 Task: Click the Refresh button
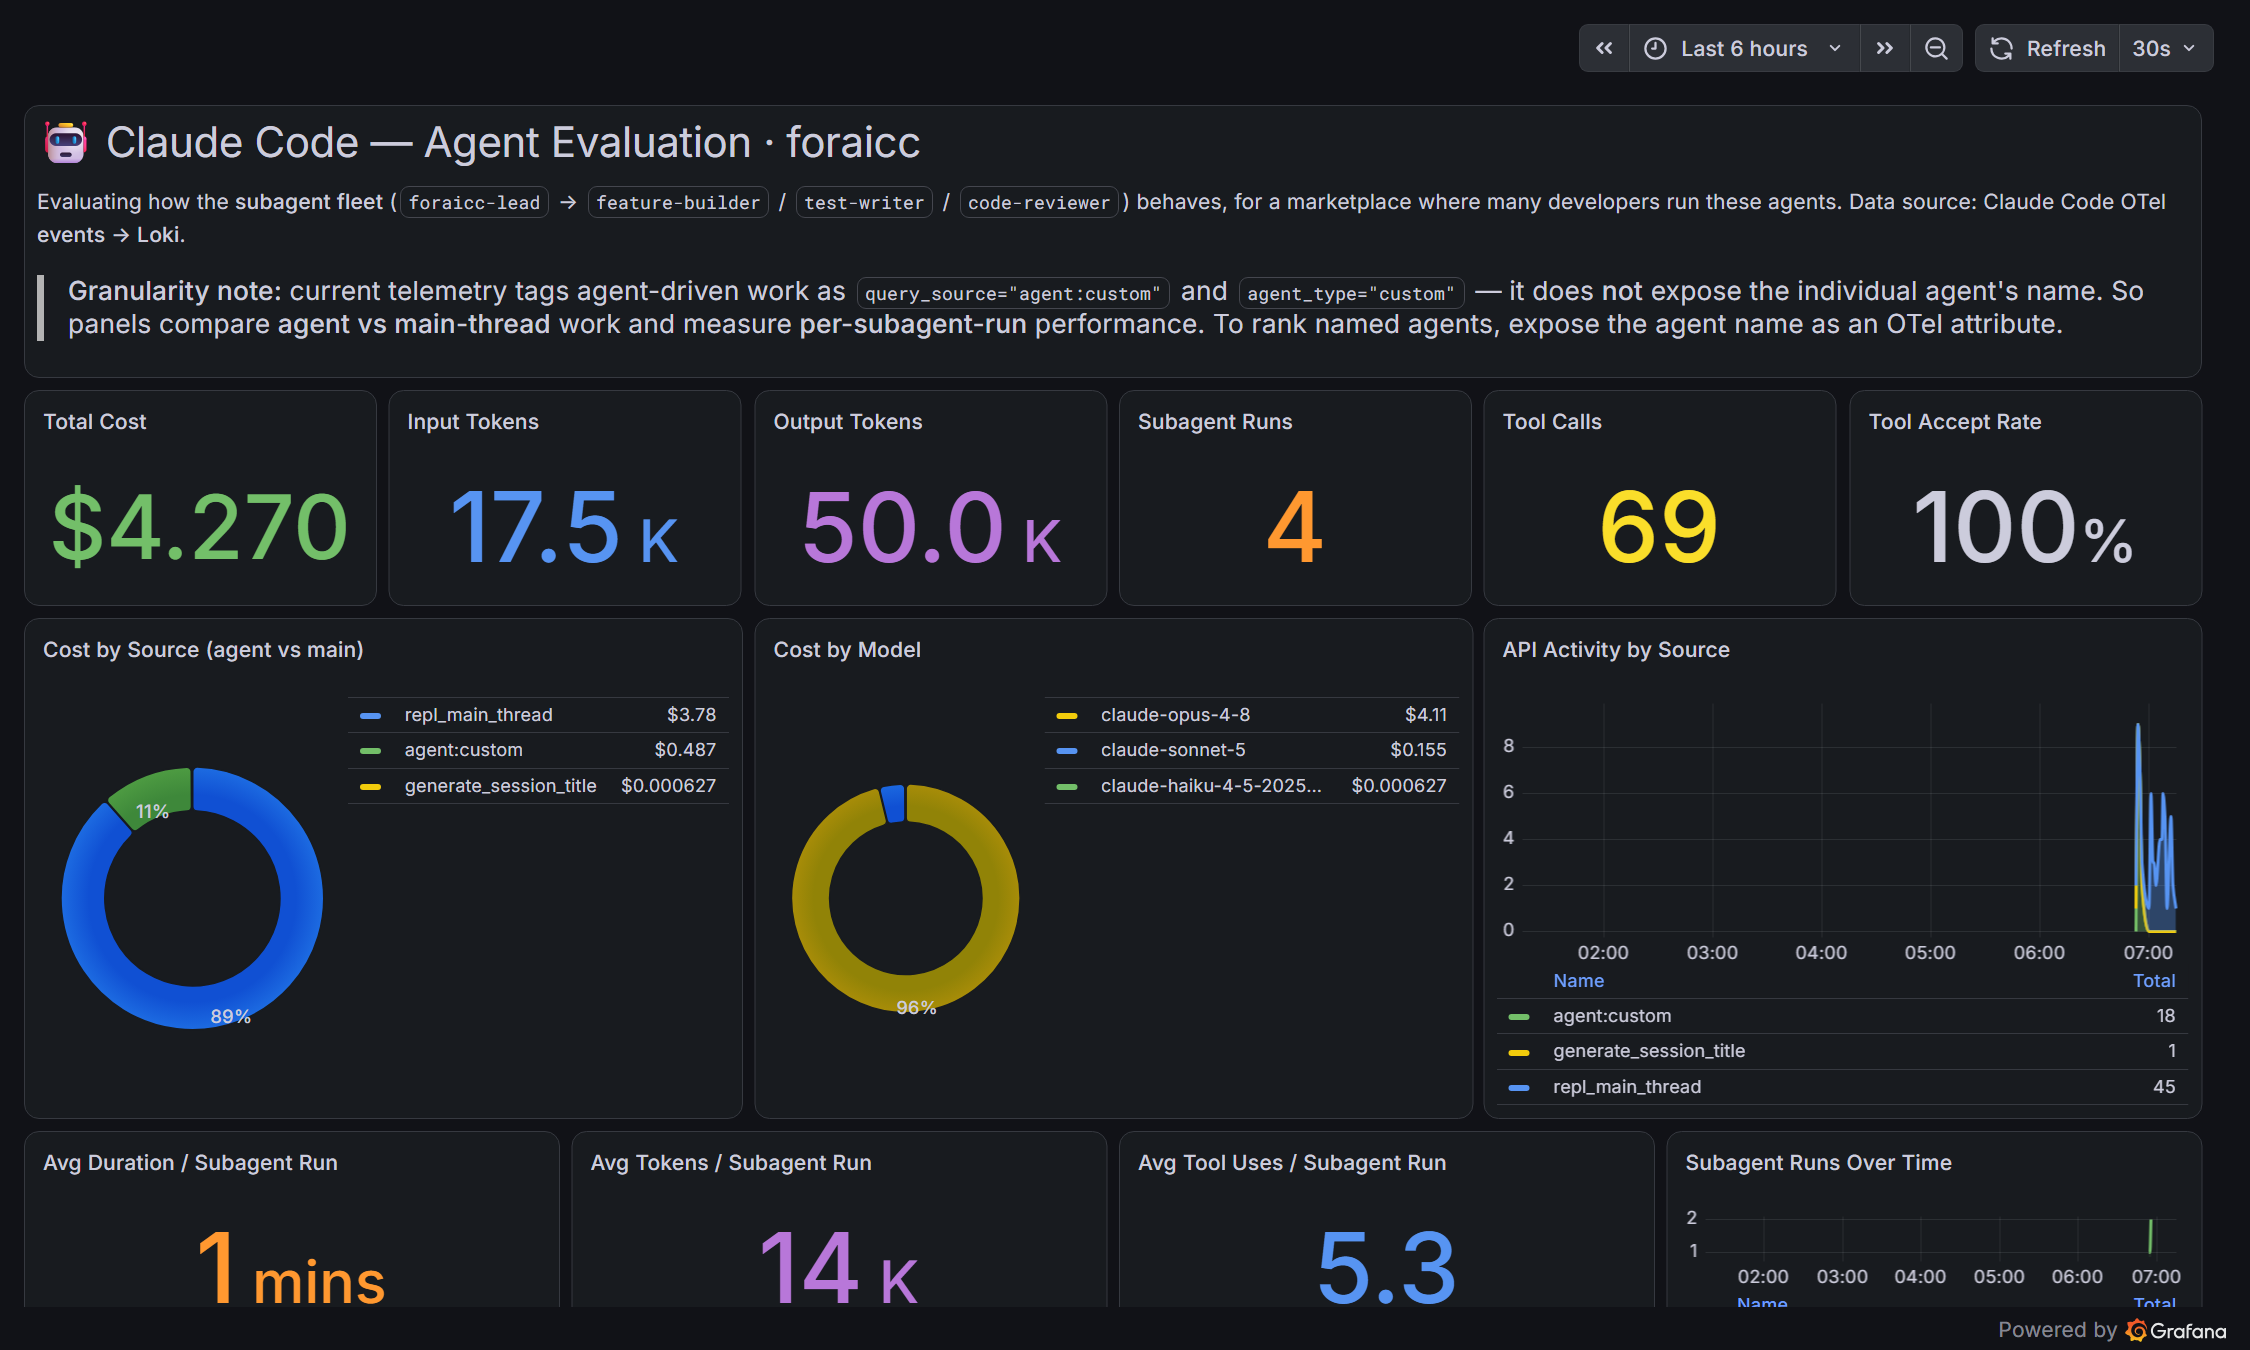coord(2047,48)
